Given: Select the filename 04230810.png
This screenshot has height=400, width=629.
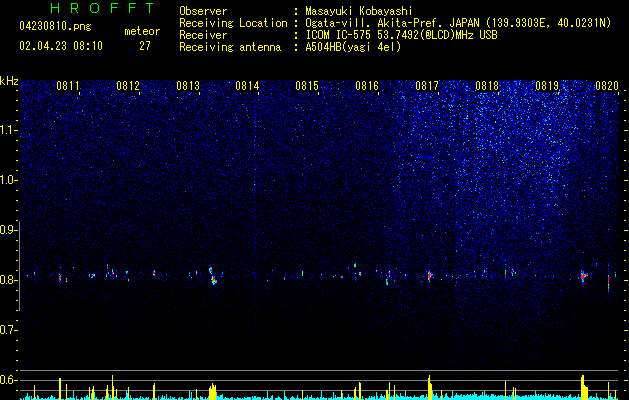Looking at the screenshot, I should (x=55, y=26).
